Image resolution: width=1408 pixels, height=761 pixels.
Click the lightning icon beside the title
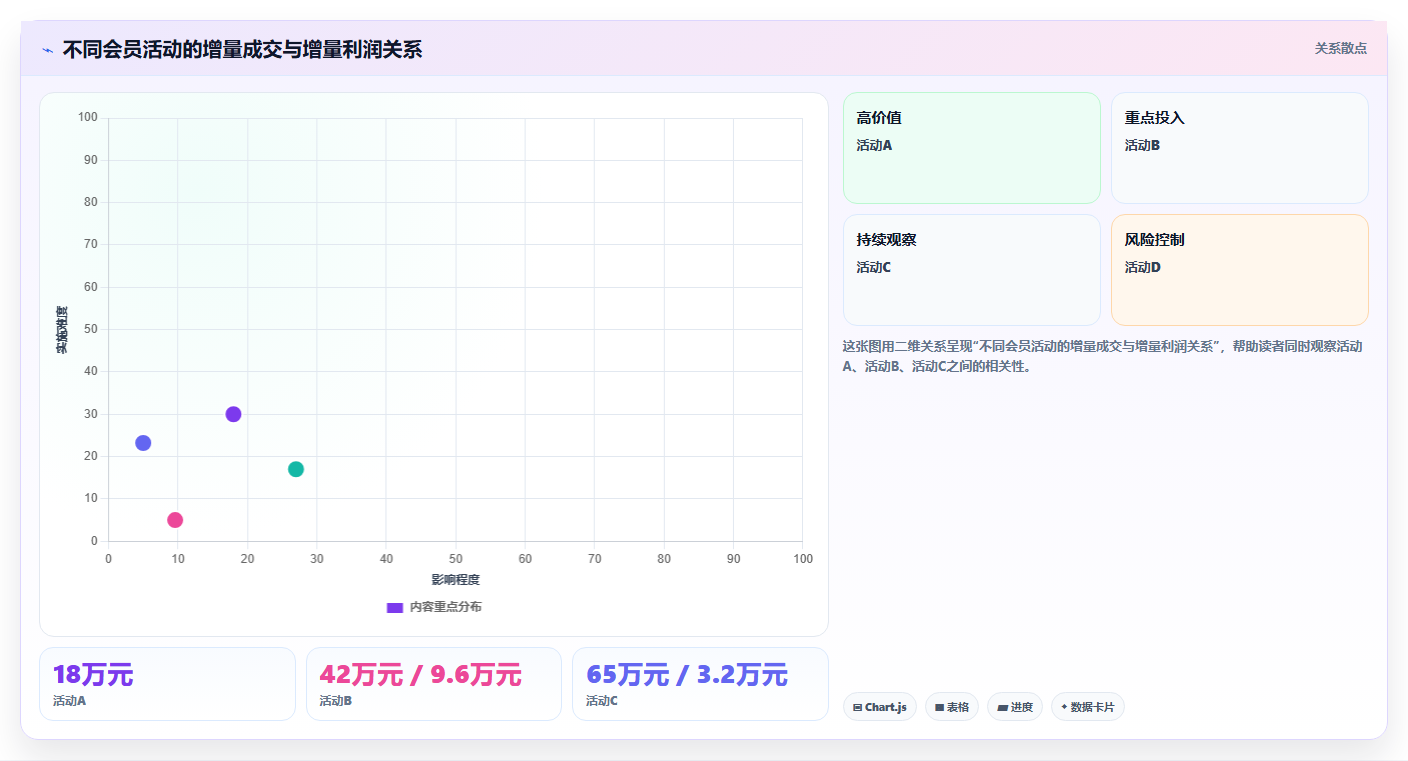[47, 50]
